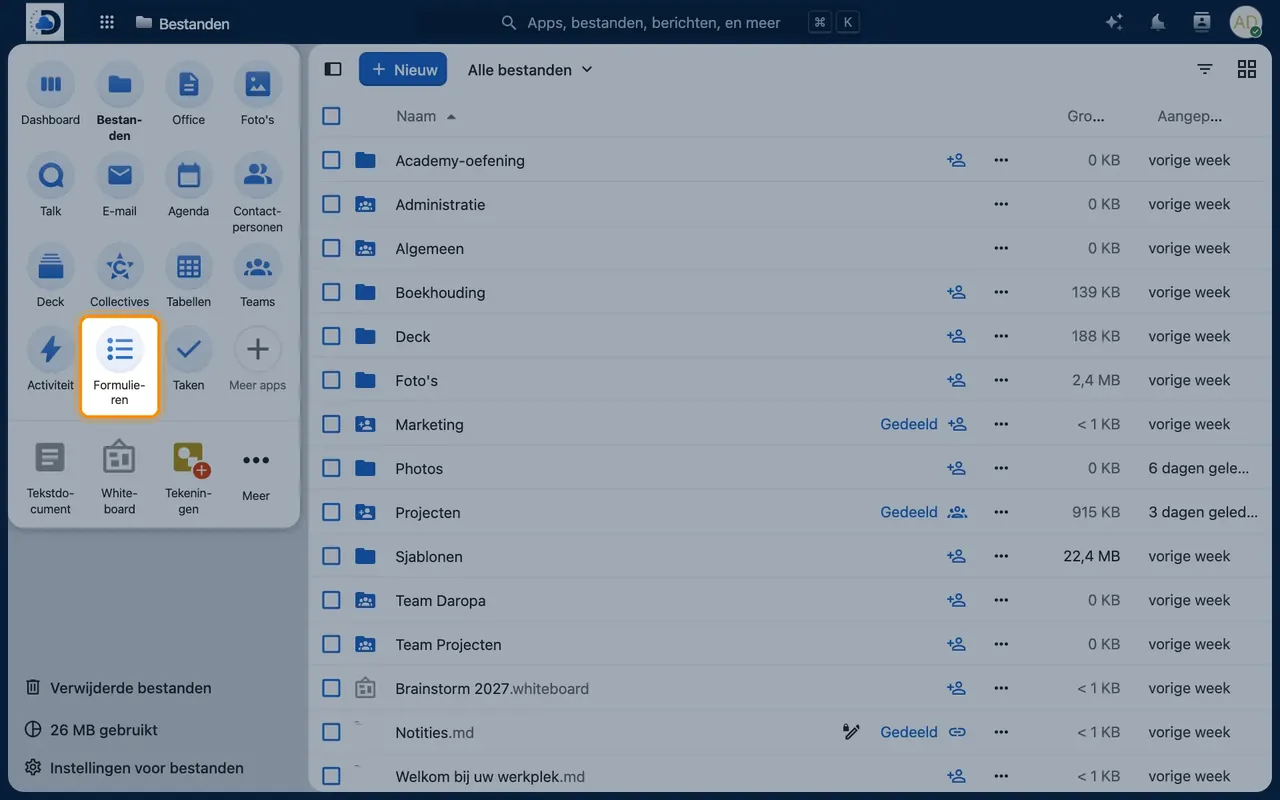Open the Teams app

(257, 277)
